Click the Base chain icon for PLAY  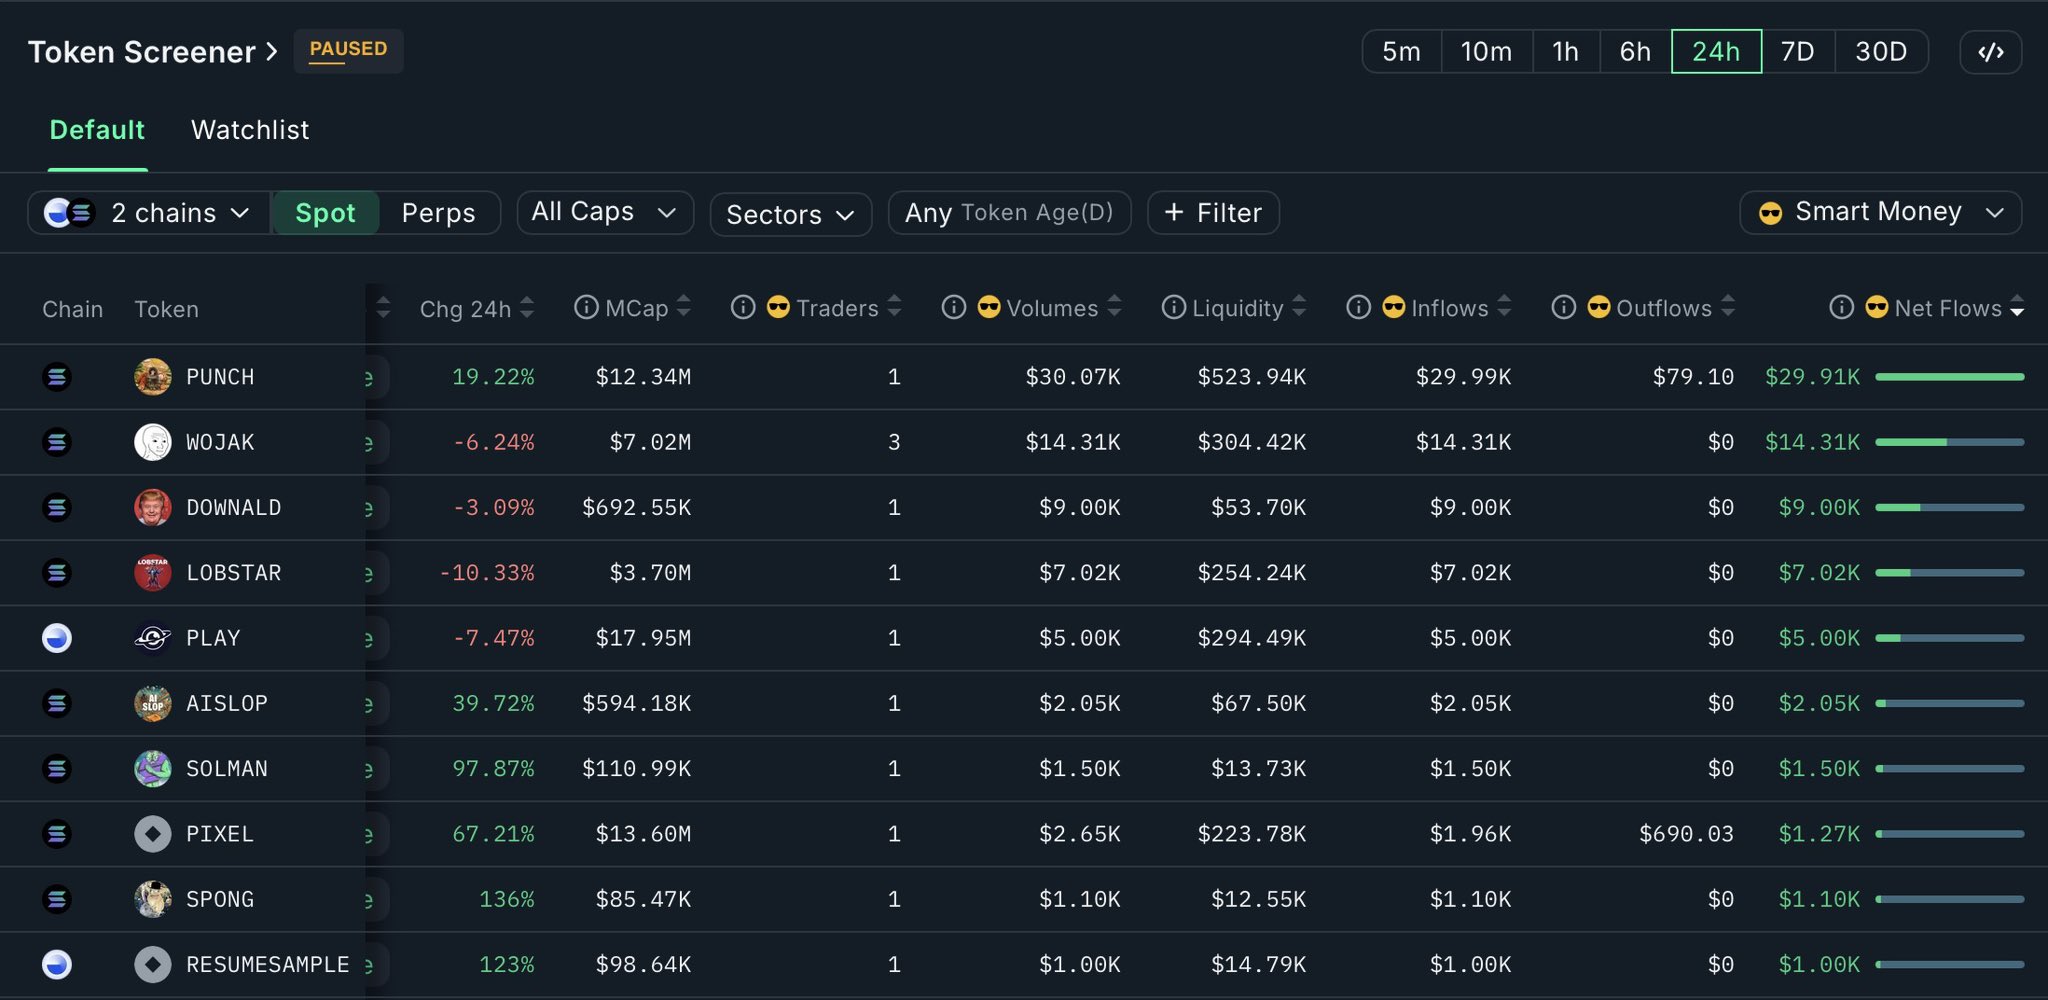coord(57,638)
